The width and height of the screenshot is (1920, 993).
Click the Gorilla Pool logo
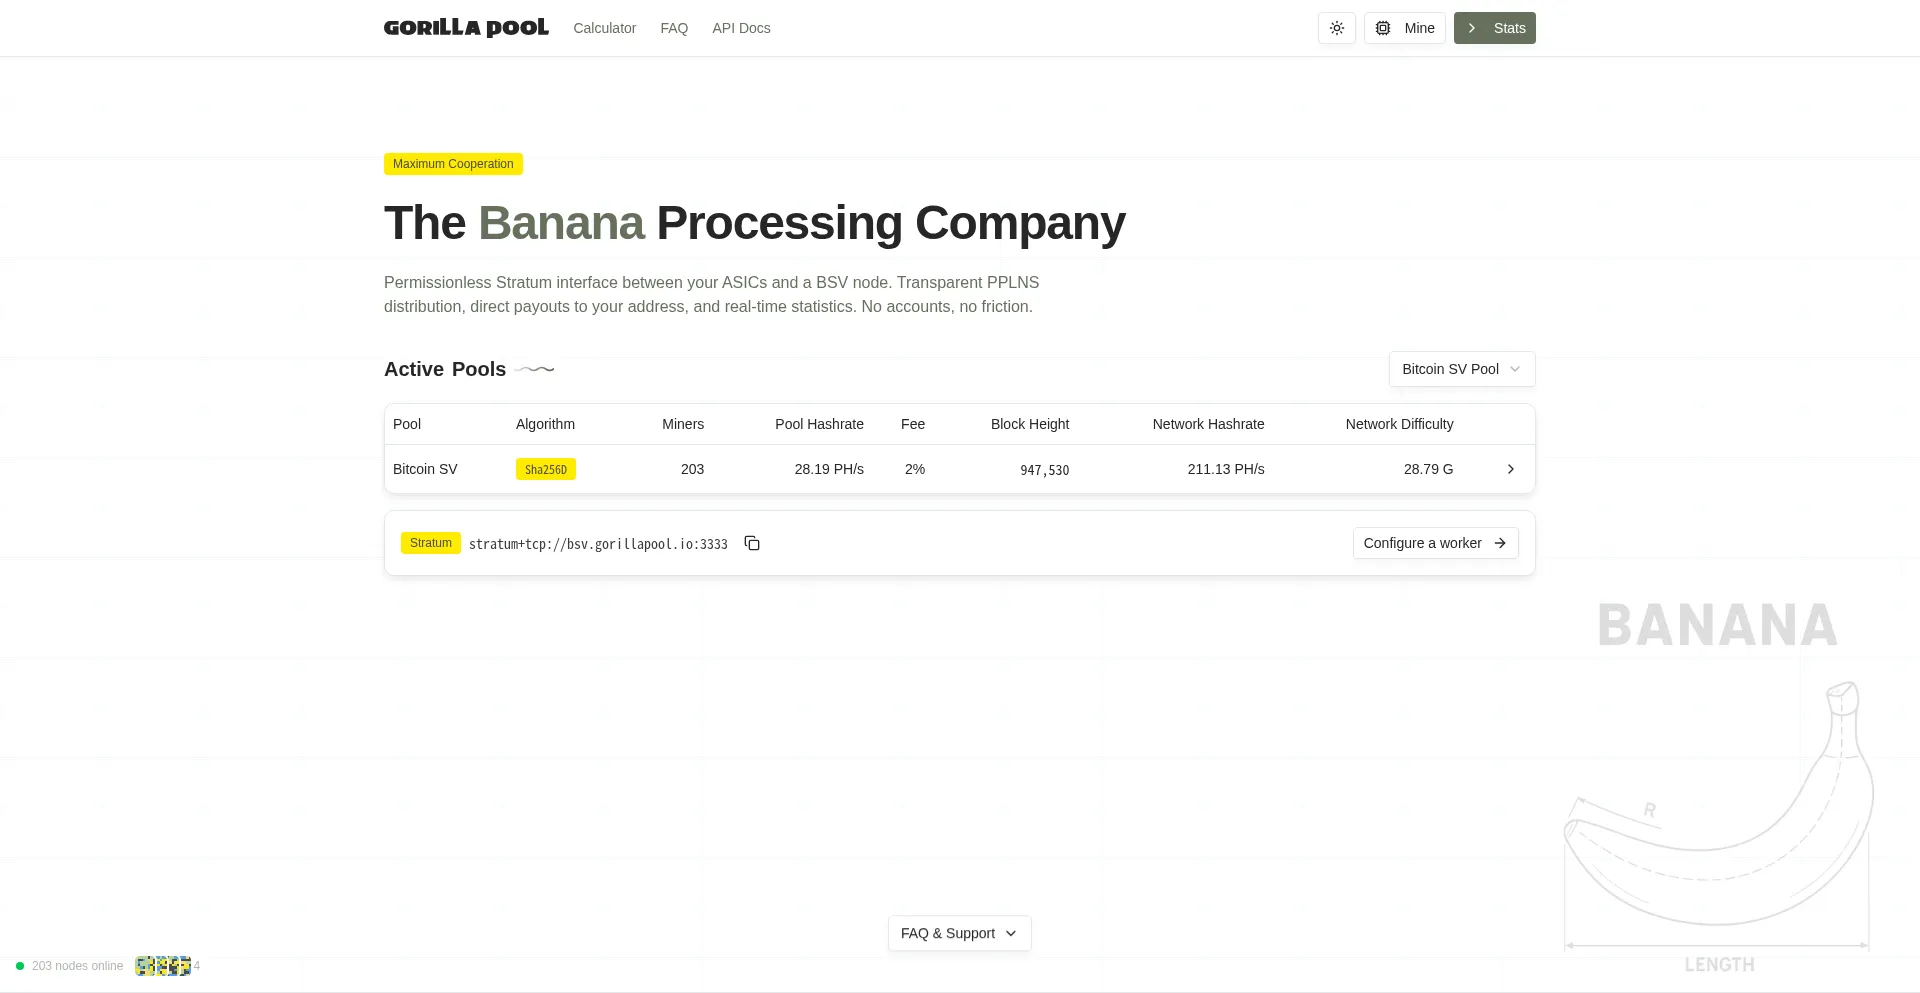[466, 28]
